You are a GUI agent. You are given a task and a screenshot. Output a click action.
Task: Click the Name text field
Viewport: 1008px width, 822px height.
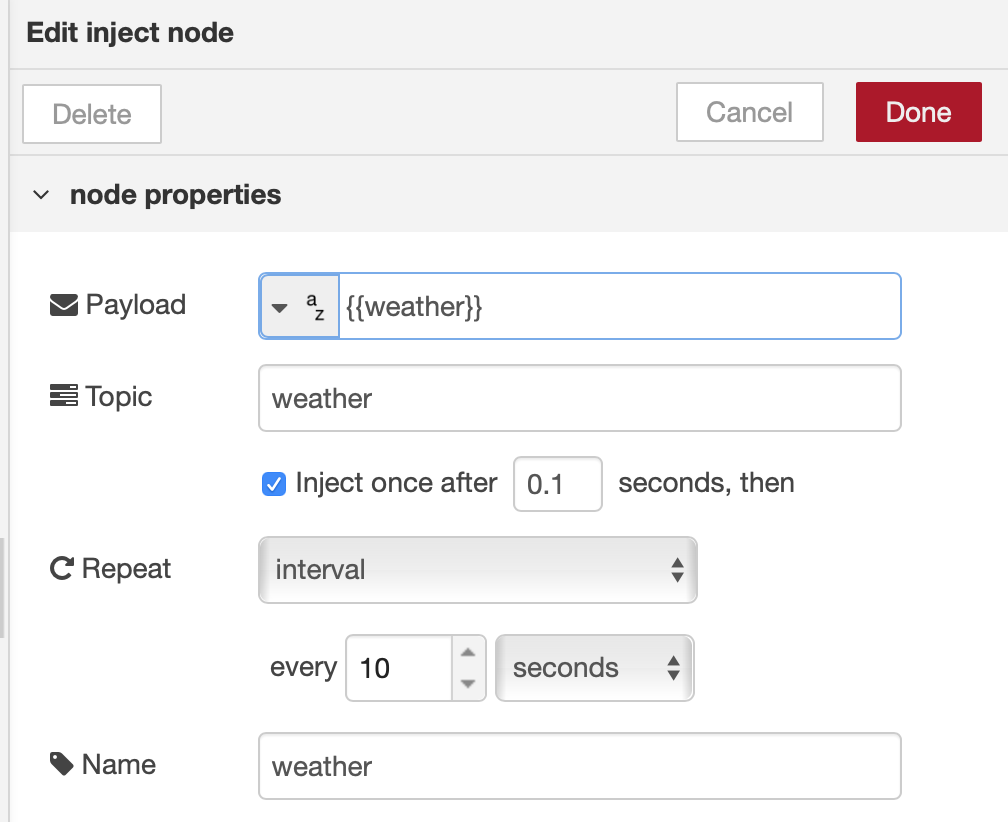coord(580,765)
